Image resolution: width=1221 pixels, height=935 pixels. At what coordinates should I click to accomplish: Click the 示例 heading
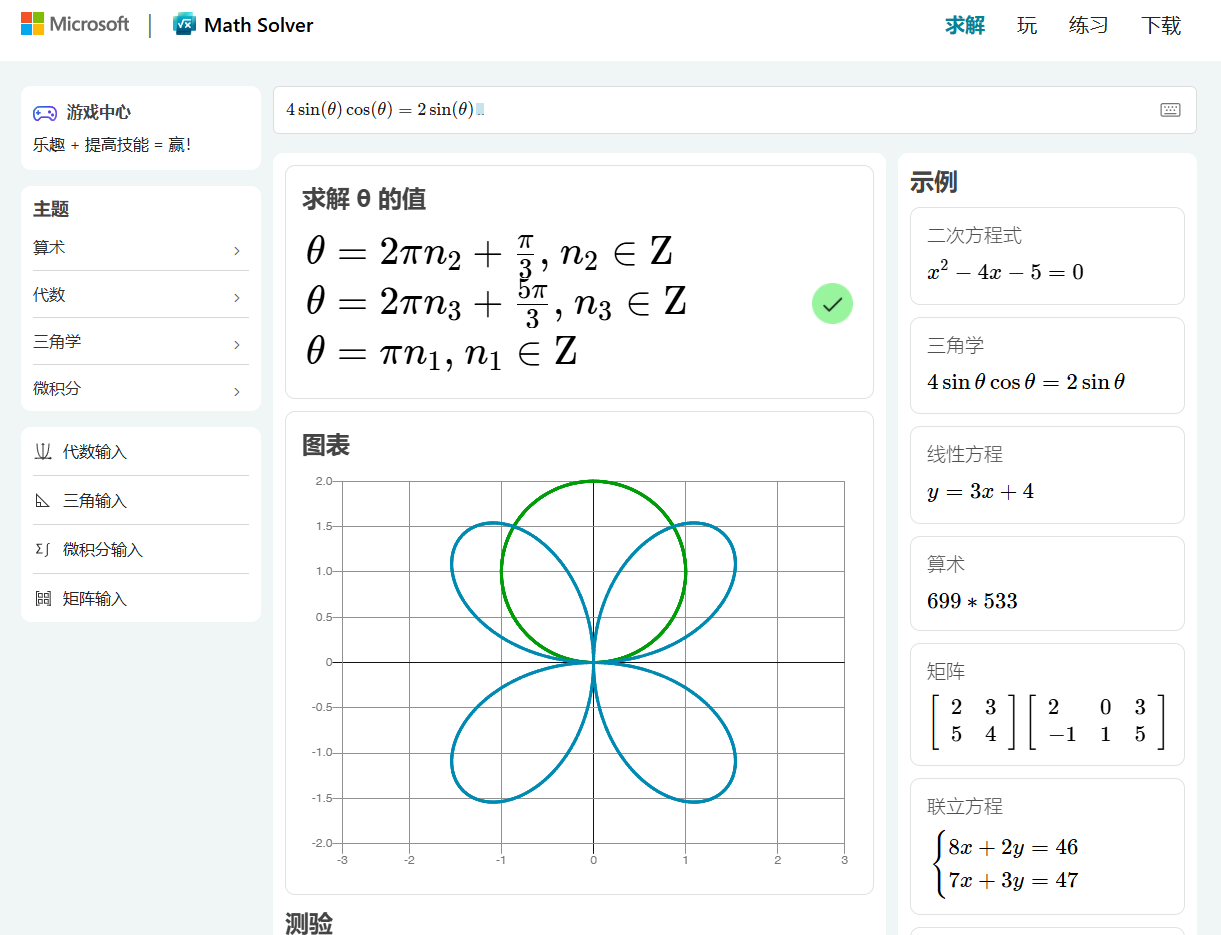[934, 182]
